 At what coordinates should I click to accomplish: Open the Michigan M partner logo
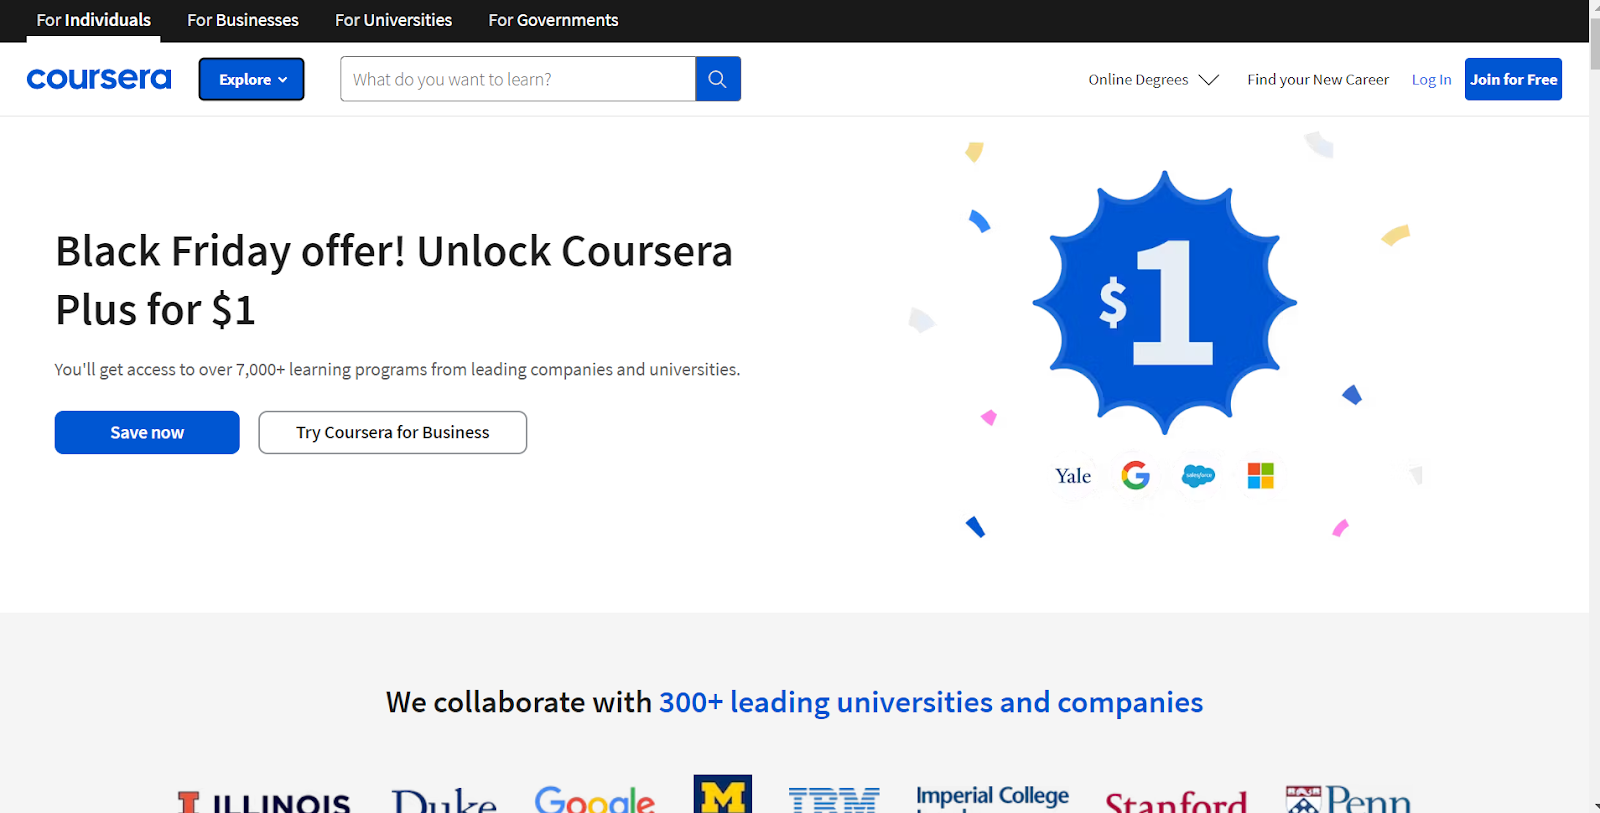click(723, 794)
